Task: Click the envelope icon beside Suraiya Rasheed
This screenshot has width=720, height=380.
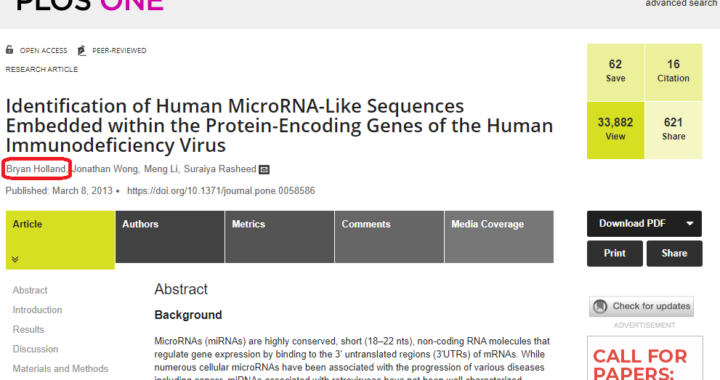Action: click(264, 170)
